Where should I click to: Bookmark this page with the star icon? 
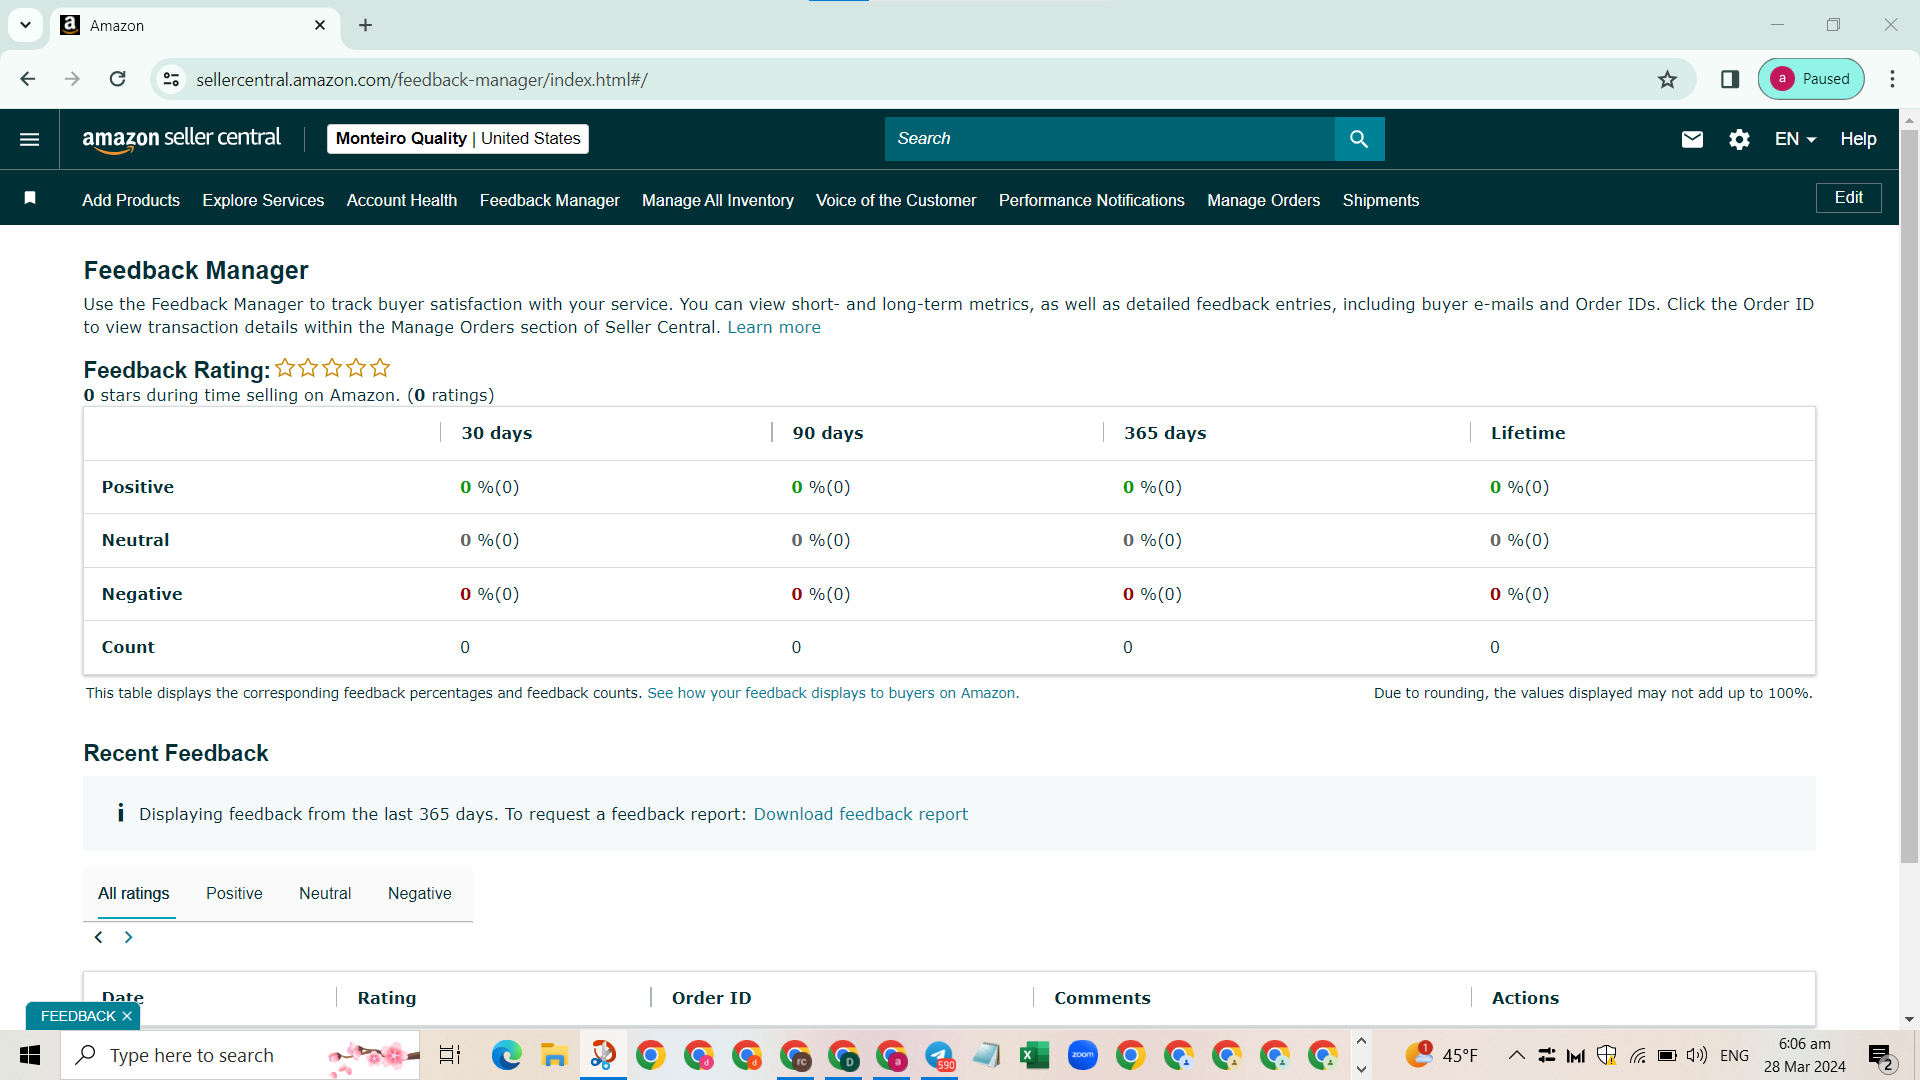[1667, 79]
